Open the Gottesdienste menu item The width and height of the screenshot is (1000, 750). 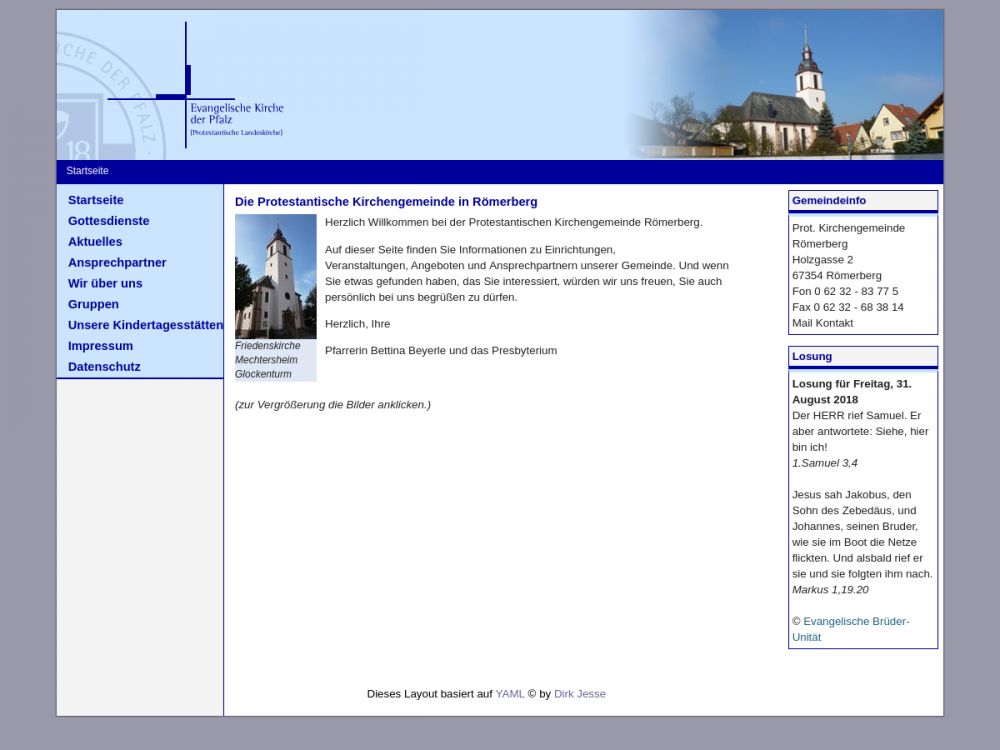pos(108,221)
